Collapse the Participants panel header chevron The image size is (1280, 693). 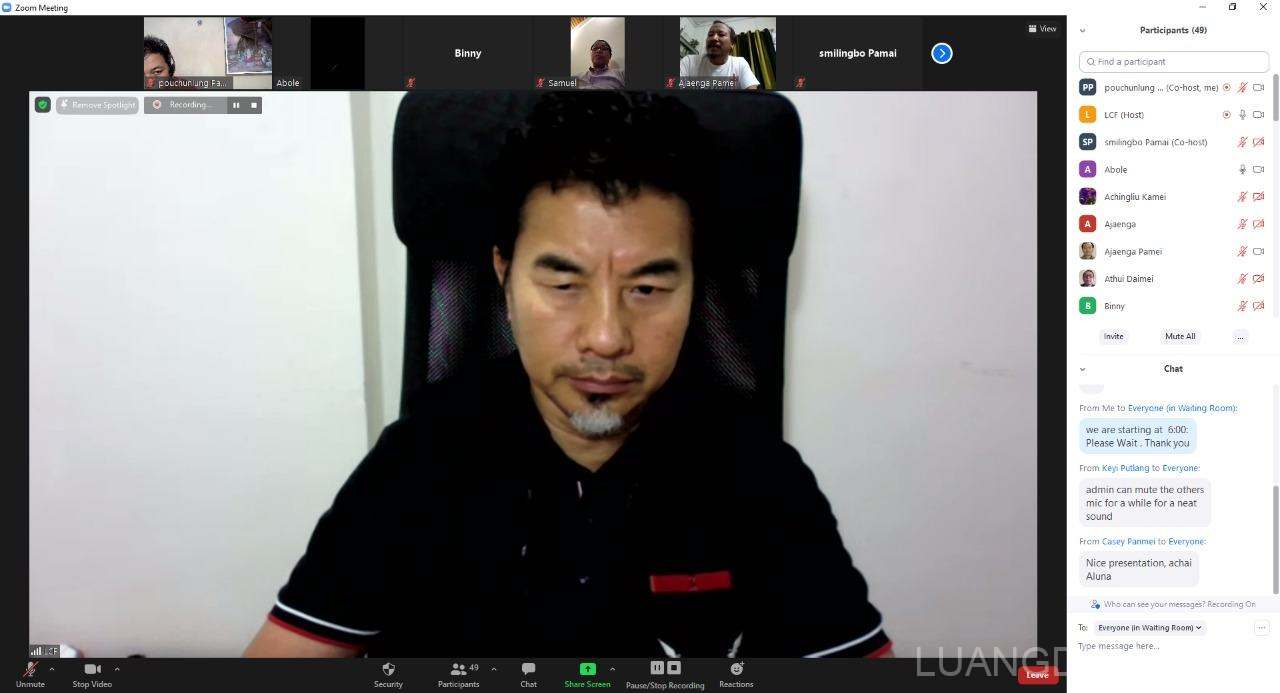pos(1082,31)
